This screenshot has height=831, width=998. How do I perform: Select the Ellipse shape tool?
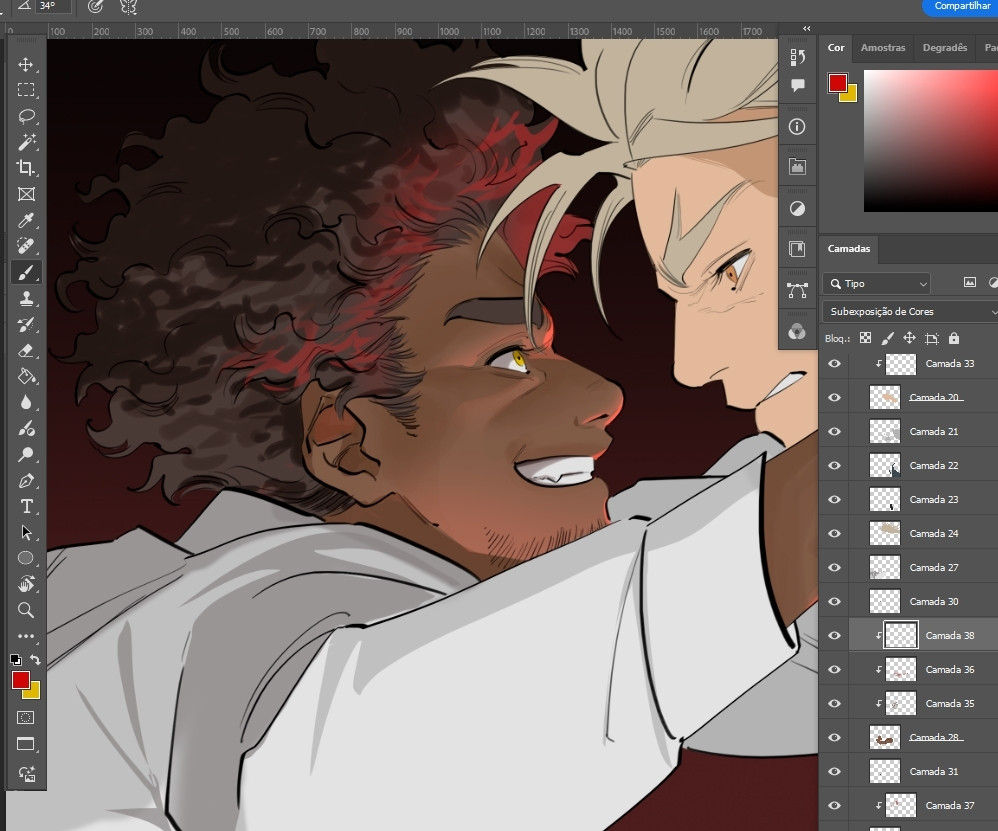[25, 558]
